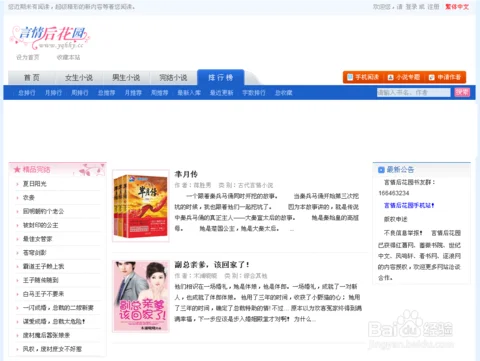Open 月排行 in the blue submenu
Viewport: 480px width, 361px height.
53,93
